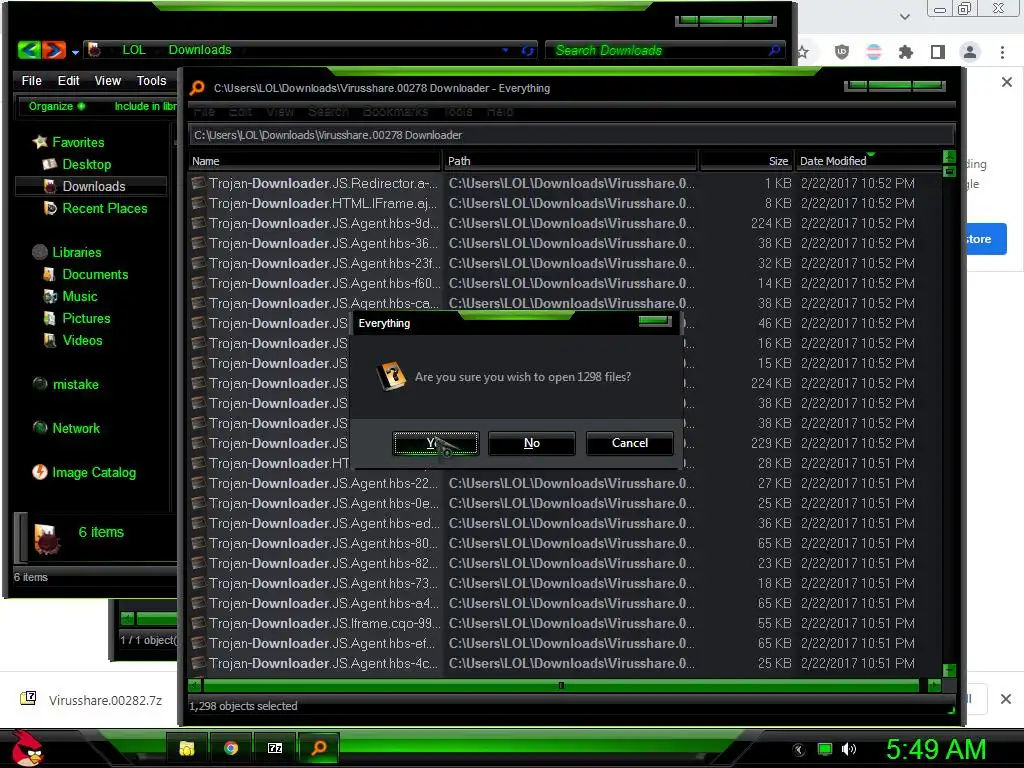Open the Chrome tab search chevron

pos(904,16)
